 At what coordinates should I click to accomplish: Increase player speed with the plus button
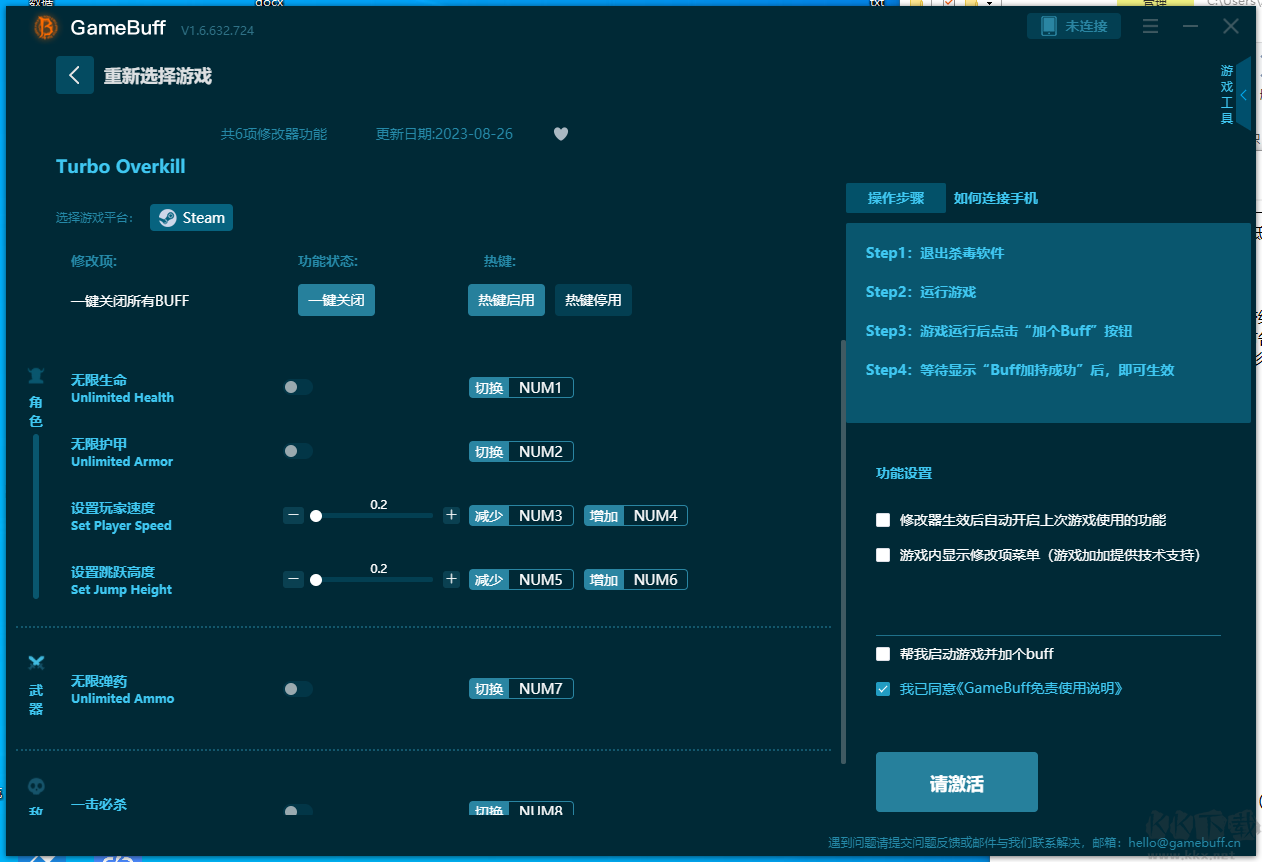pos(452,516)
